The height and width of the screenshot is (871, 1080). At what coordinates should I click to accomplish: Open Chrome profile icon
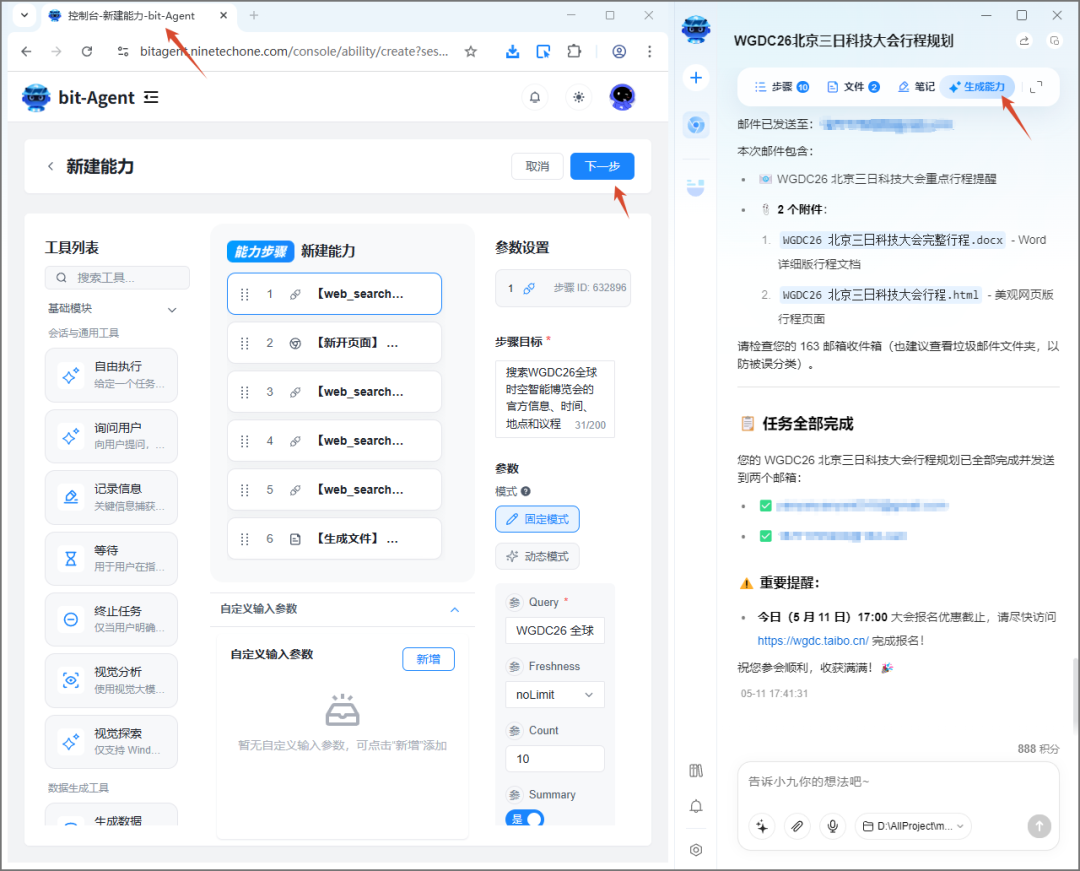(619, 52)
